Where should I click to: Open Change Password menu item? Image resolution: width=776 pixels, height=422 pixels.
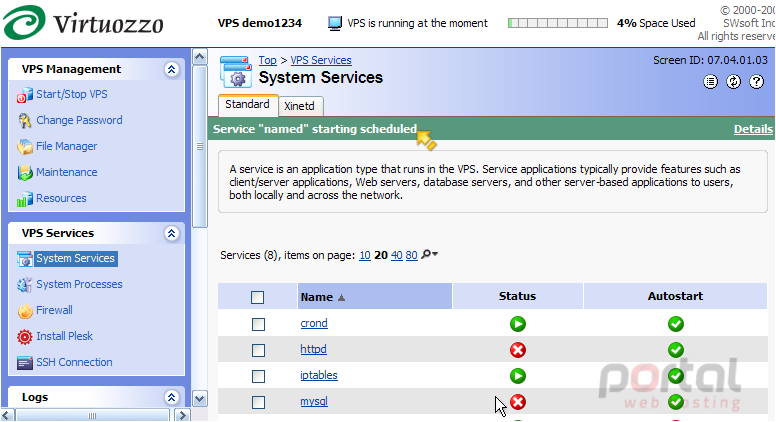pyautogui.click(x=79, y=120)
